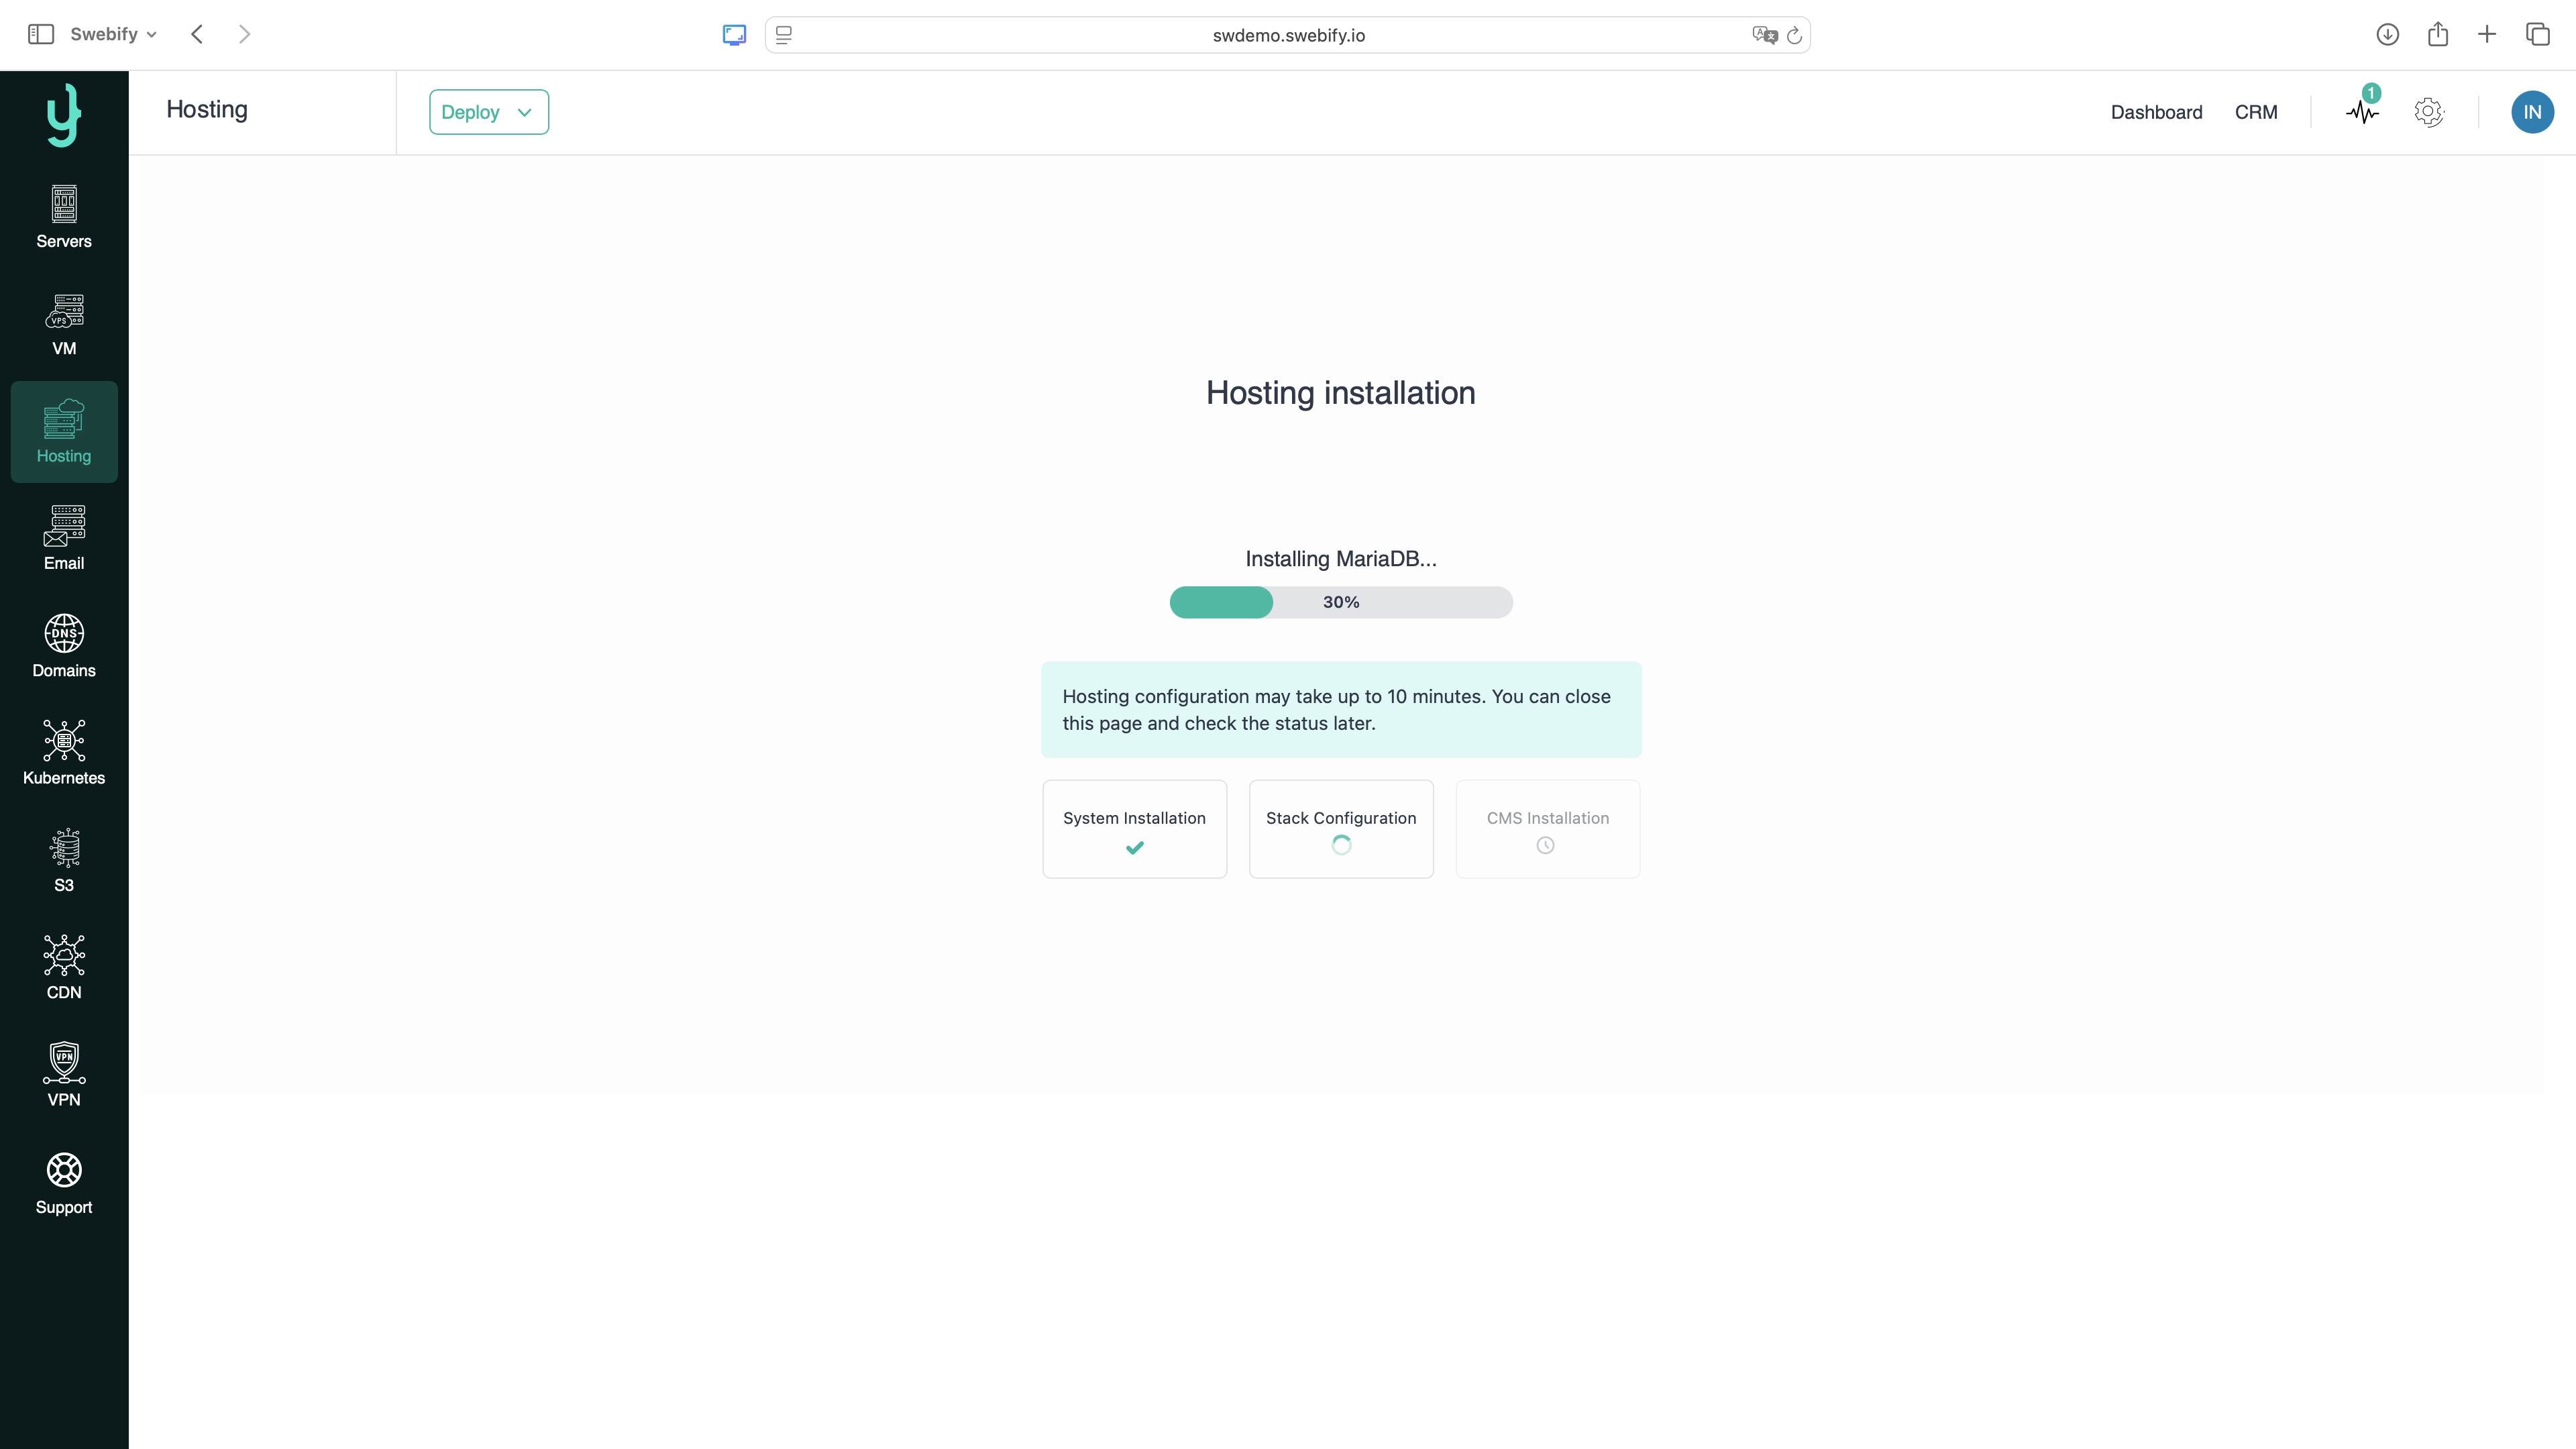Open the VPN section in sidebar
Viewport: 2576px width, 1449px height.
(x=64, y=1075)
